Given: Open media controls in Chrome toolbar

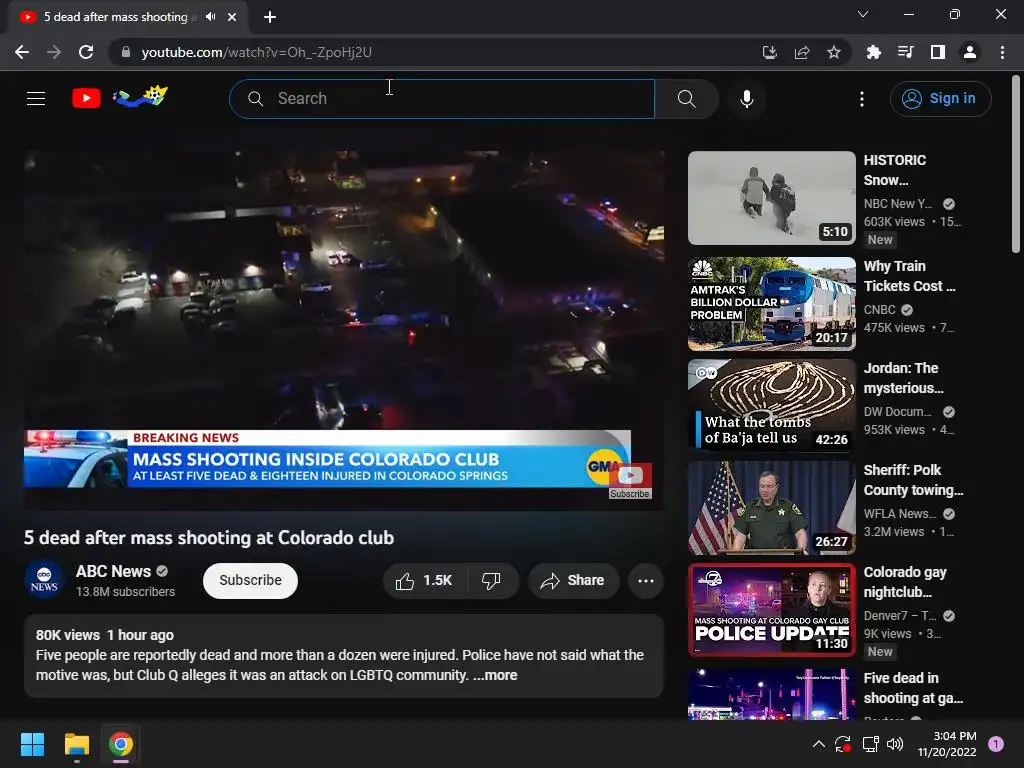Looking at the screenshot, I should pyautogui.click(x=905, y=52).
